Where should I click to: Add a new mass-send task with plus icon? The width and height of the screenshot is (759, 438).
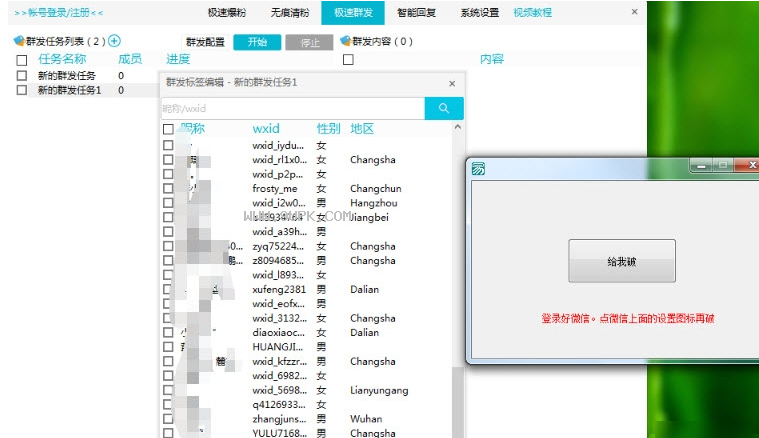click(114, 41)
